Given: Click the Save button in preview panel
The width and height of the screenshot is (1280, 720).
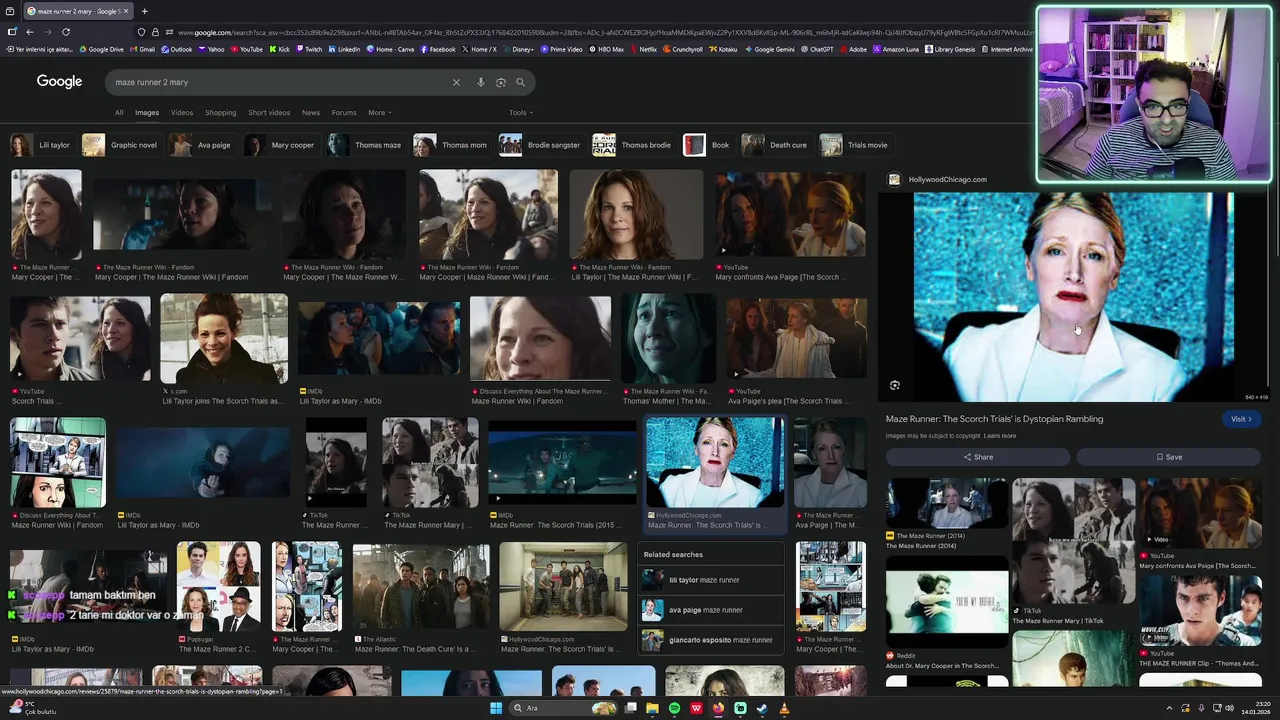Looking at the screenshot, I should [x=1169, y=457].
